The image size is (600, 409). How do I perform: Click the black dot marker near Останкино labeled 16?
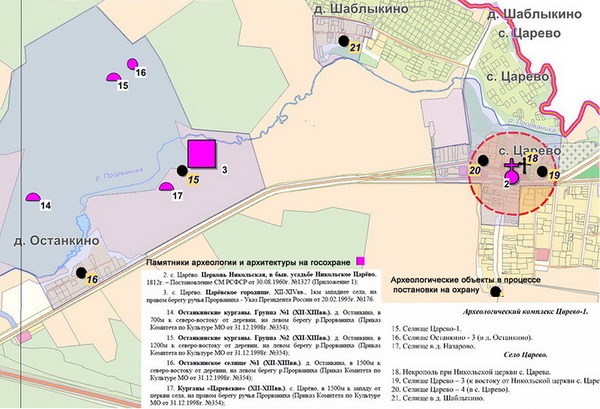pos(79,271)
